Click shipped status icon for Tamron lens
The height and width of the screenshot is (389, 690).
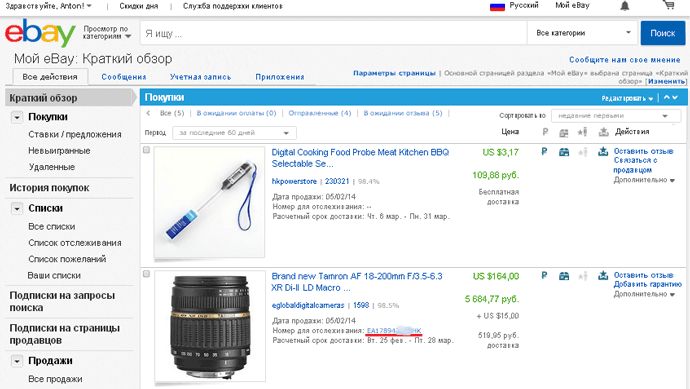(564, 276)
